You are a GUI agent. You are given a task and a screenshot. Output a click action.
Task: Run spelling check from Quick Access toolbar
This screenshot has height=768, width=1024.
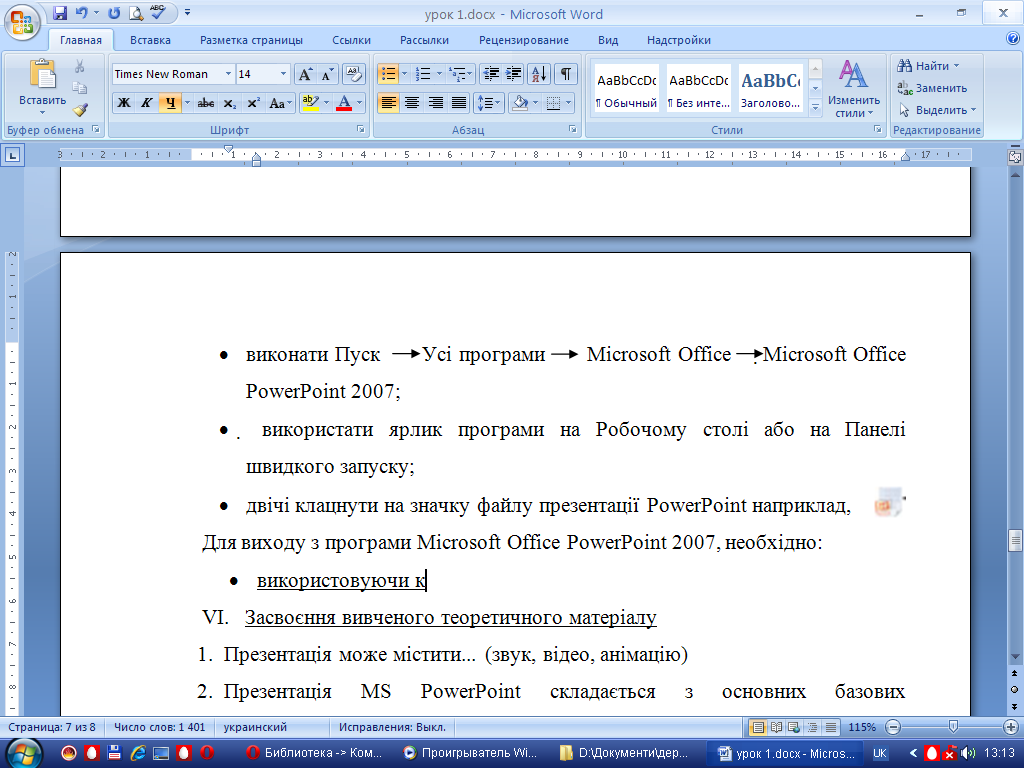click(157, 12)
